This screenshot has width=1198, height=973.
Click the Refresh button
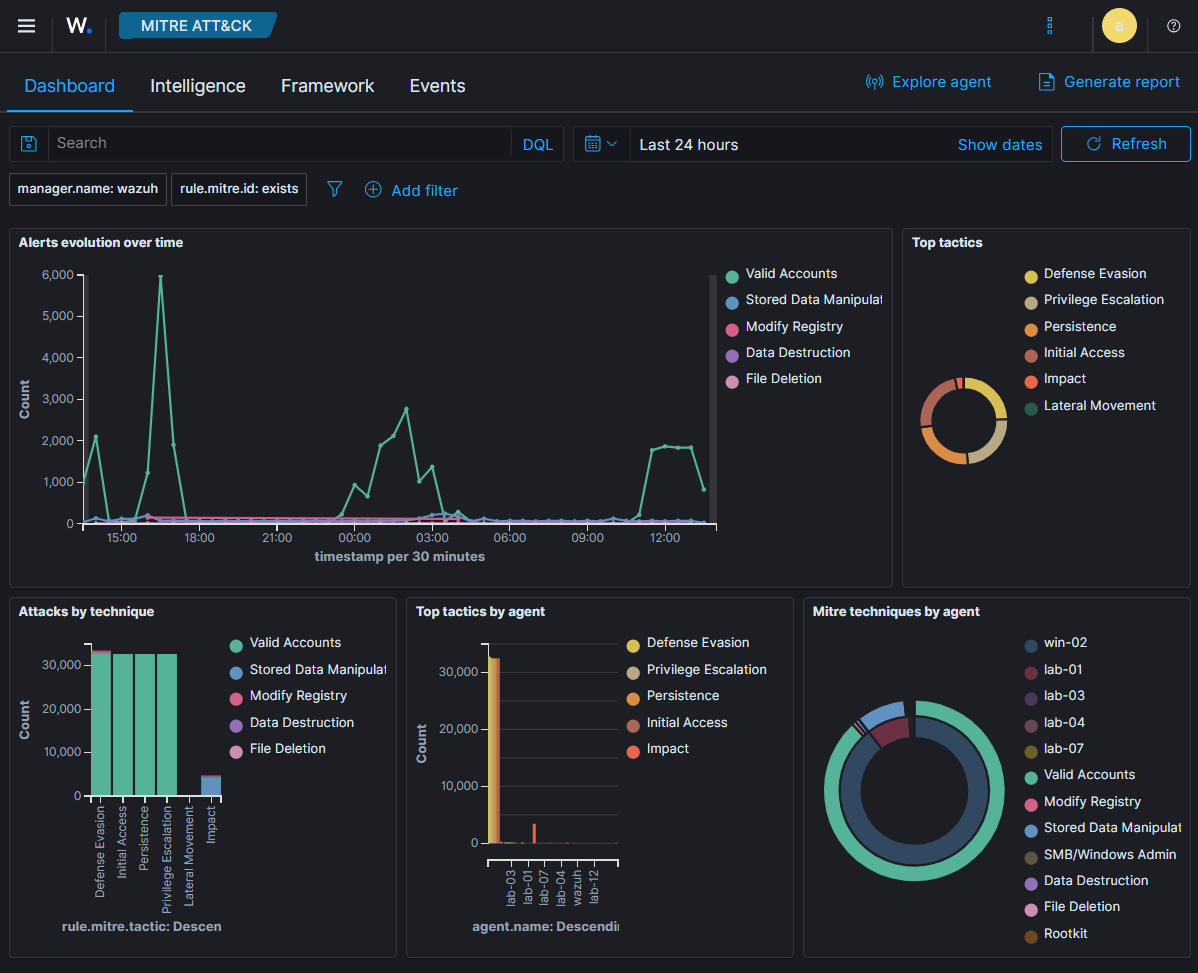[1125, 144]
